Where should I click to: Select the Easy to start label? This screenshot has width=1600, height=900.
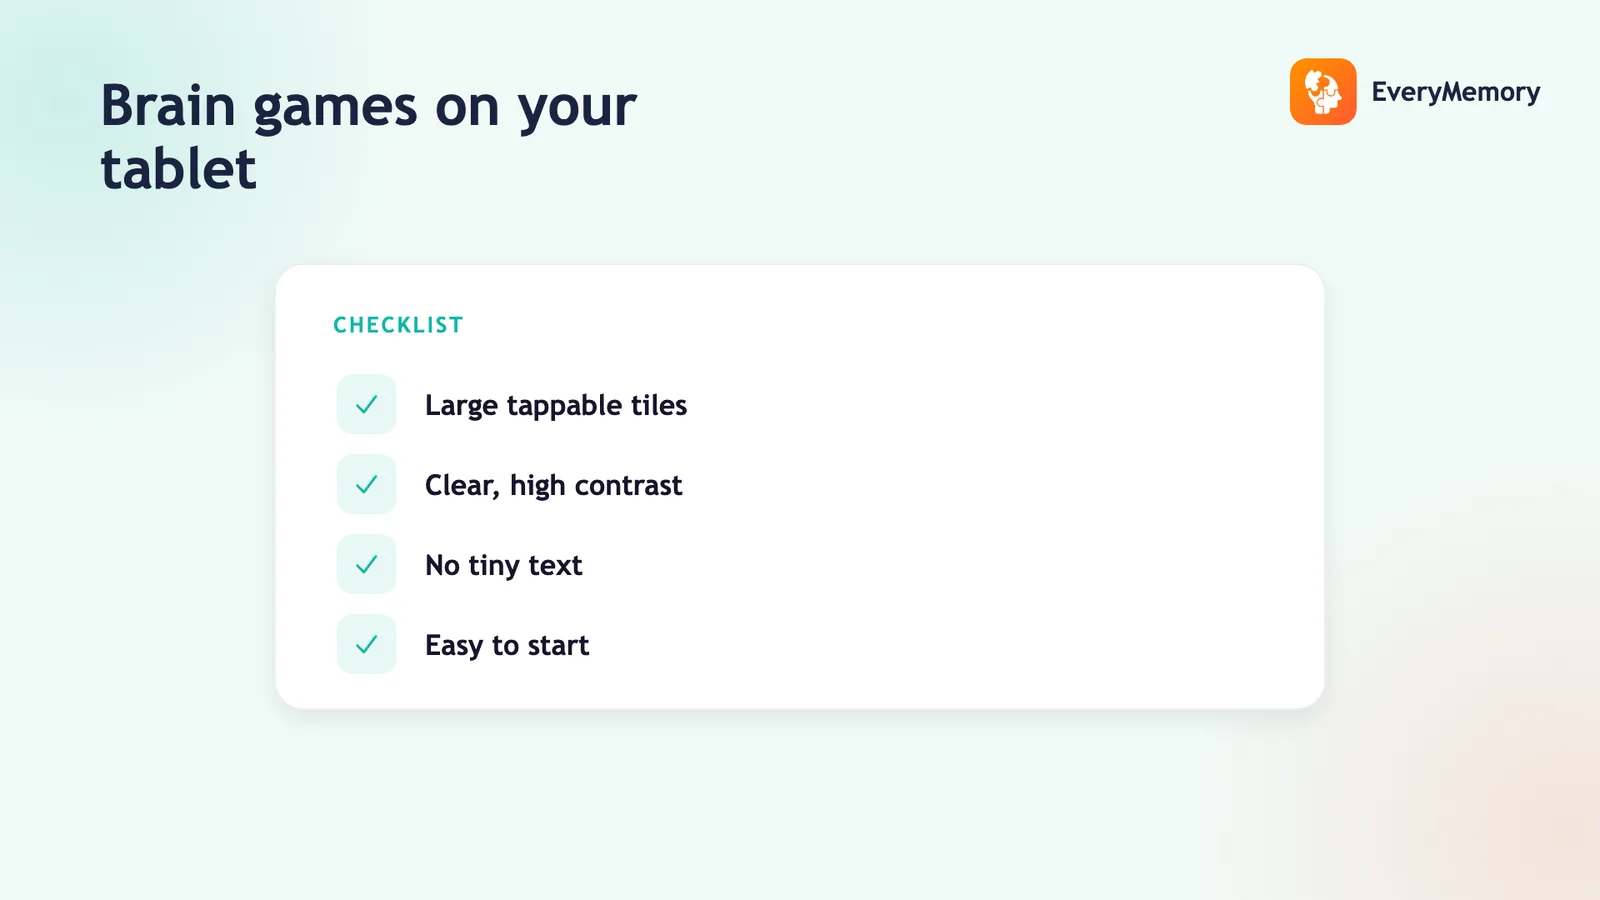[x=507, y=645]
